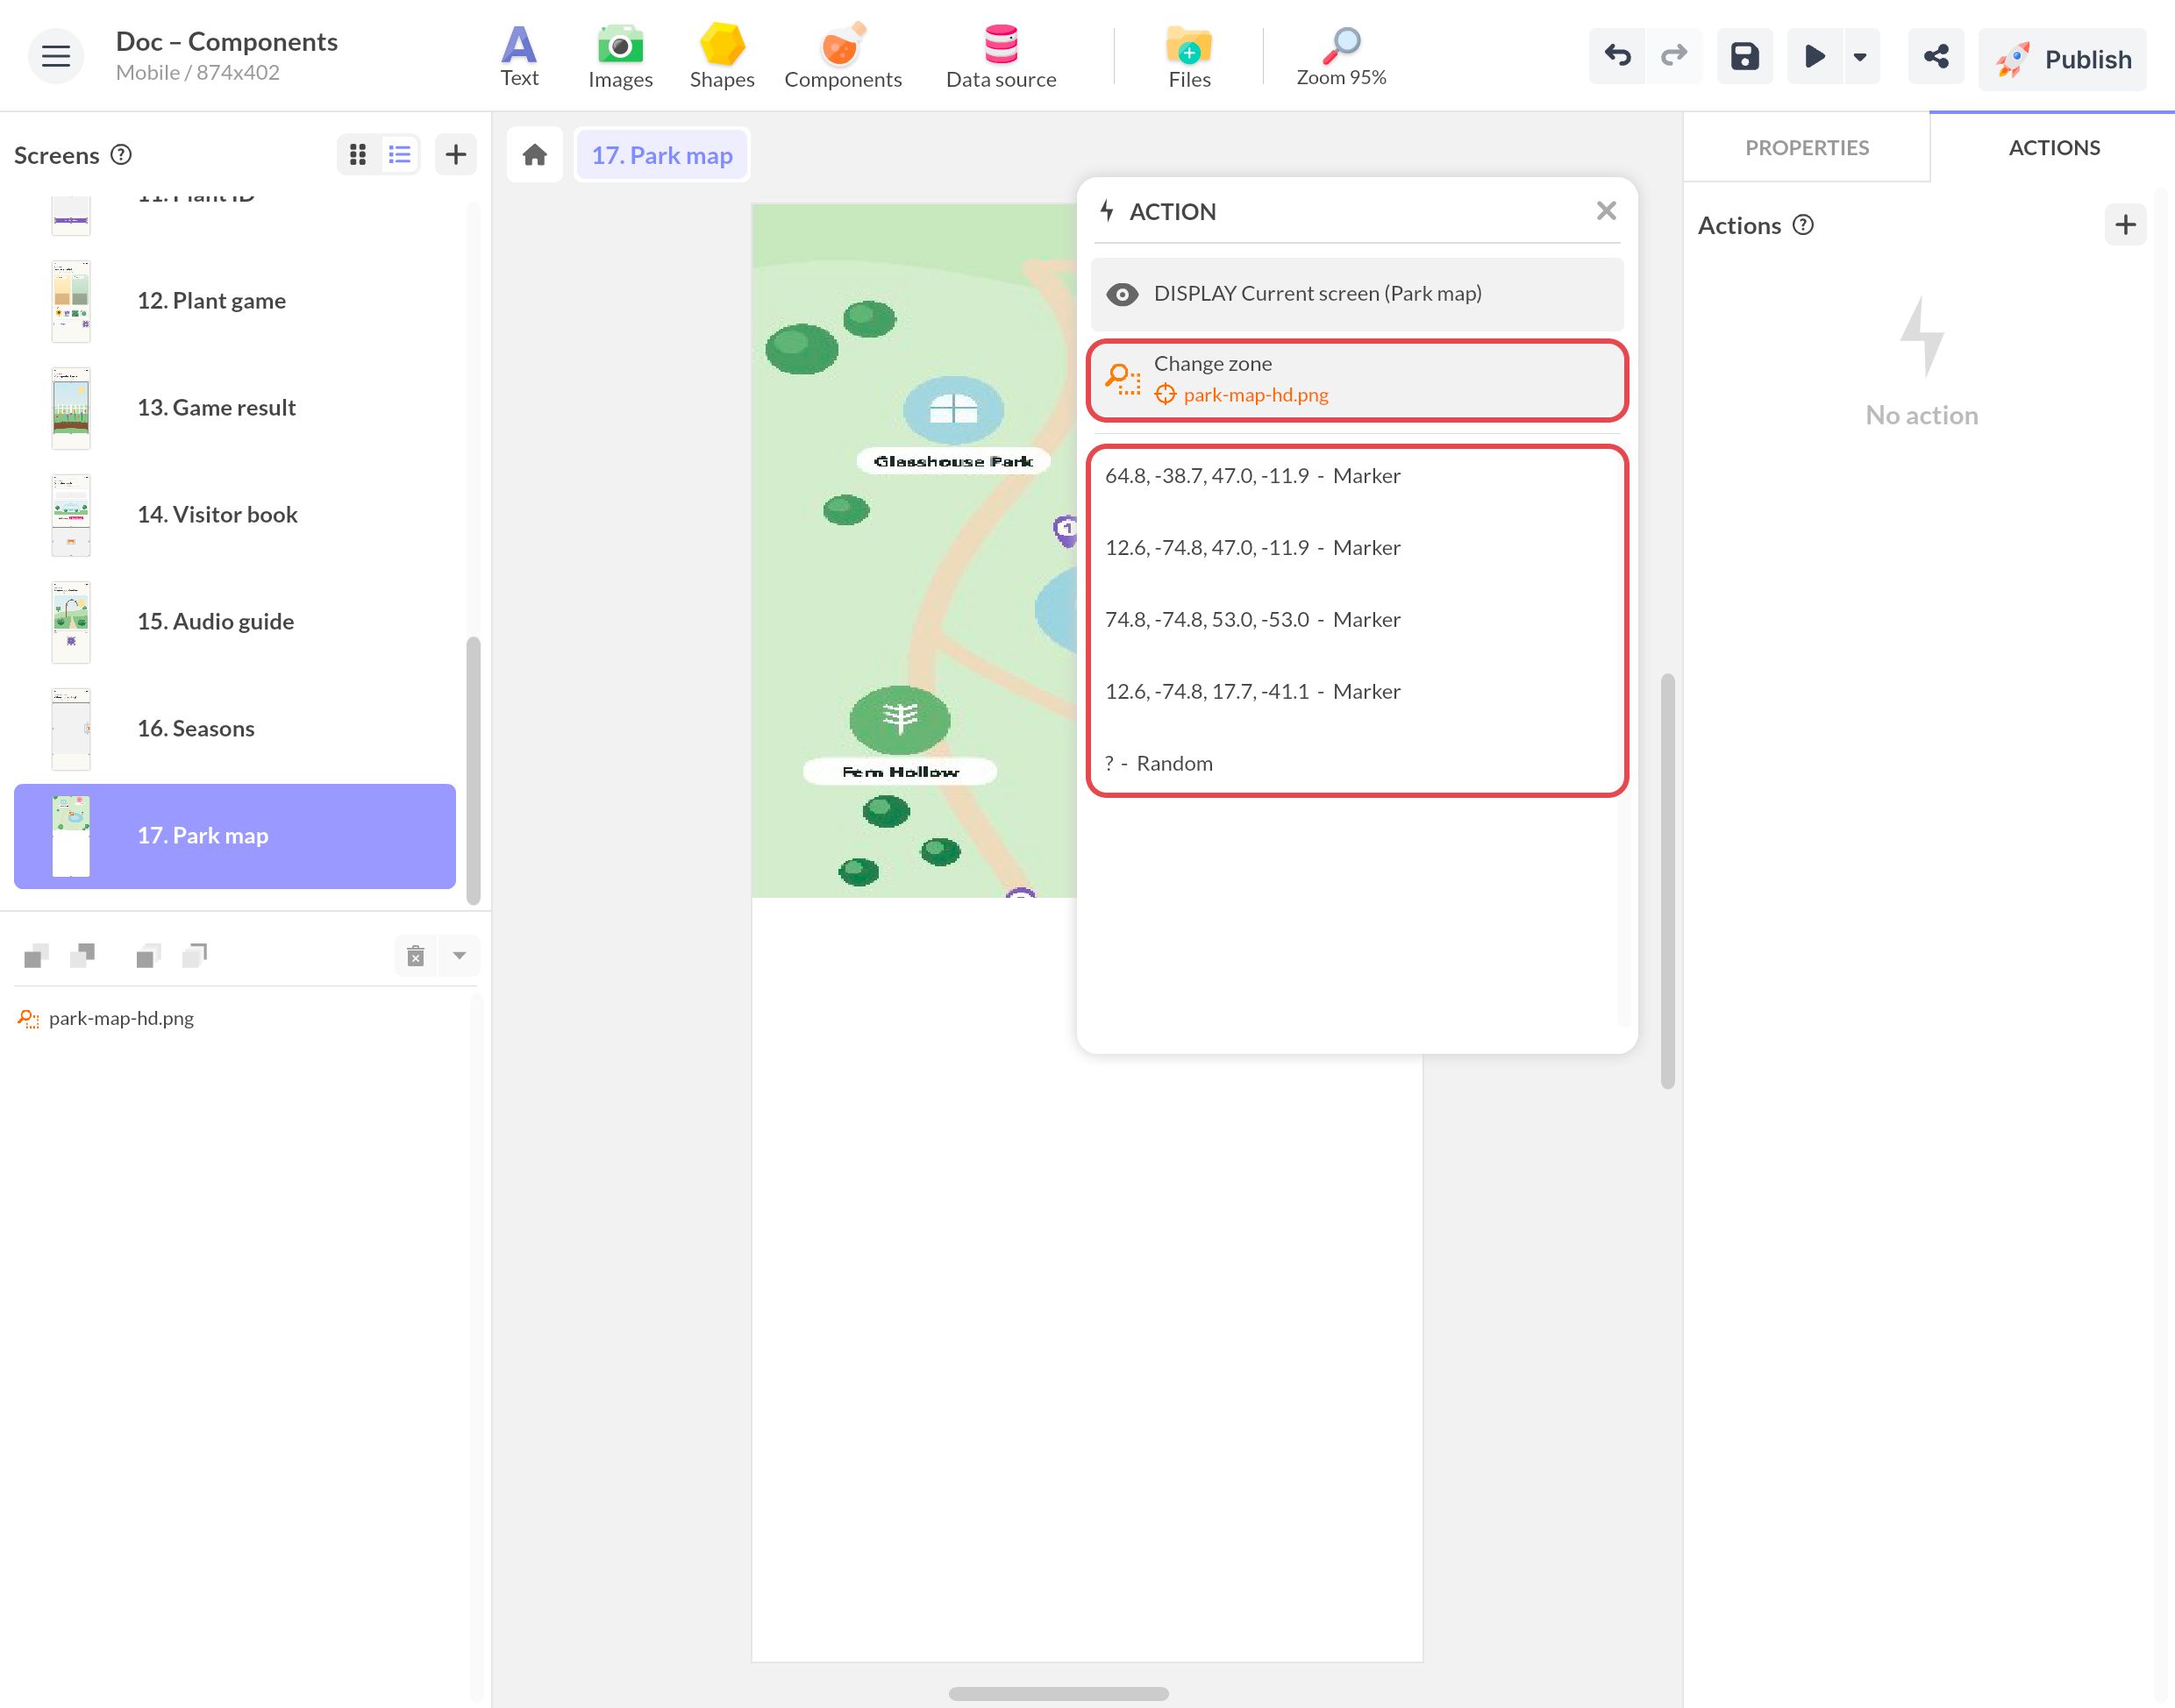Undo the last change
The height and width of the screenshot is (1708, 2175).
[1617, 57]
